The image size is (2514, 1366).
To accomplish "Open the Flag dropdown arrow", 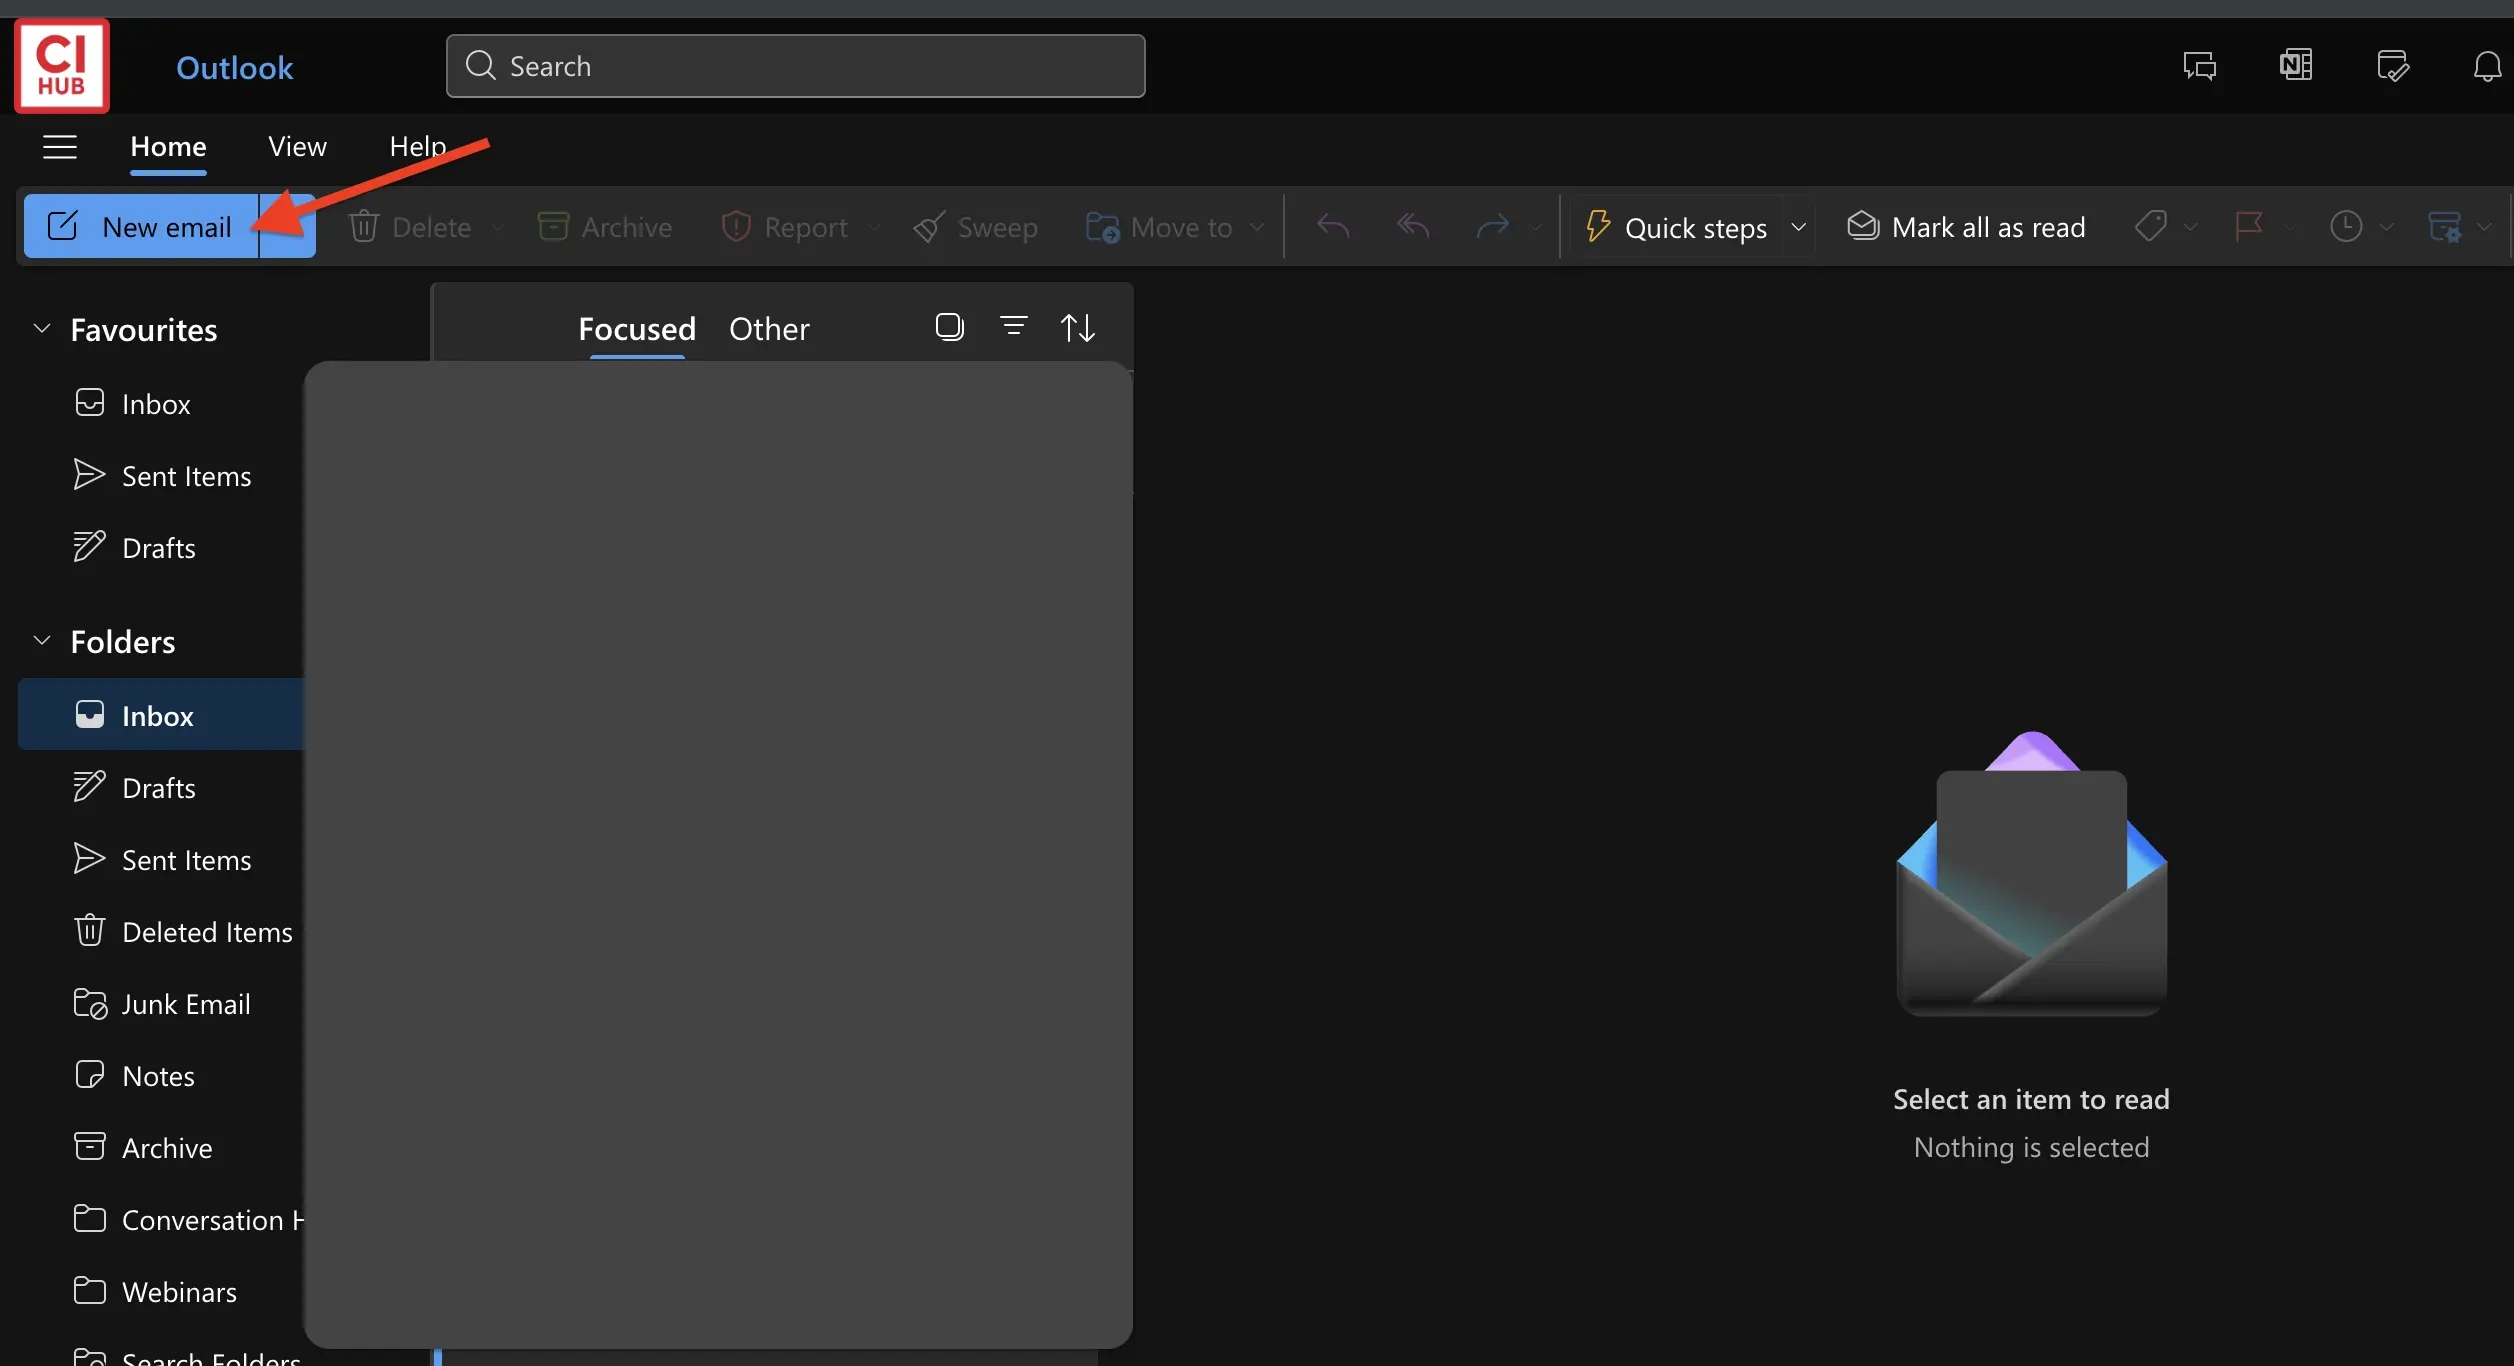I will pos(2289,227).
